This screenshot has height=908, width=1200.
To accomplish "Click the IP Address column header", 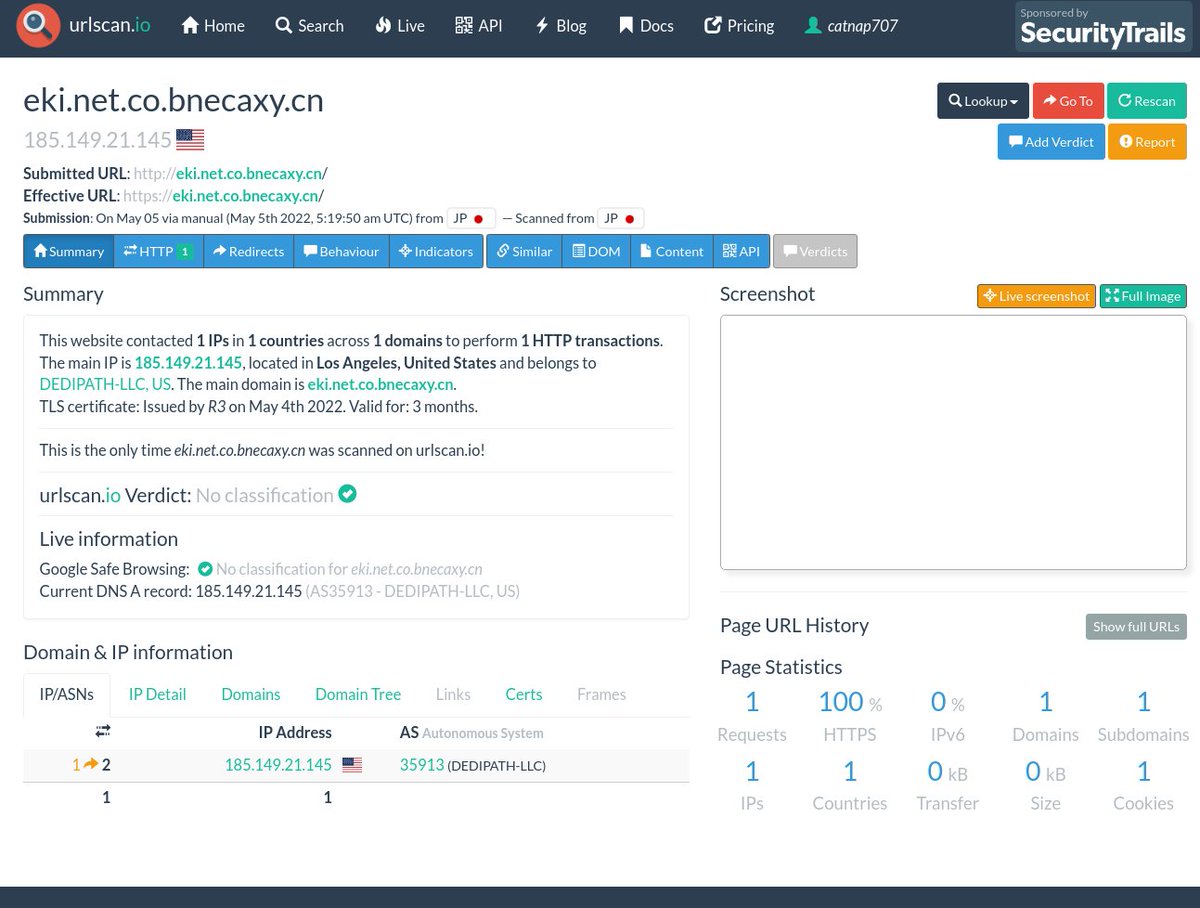I will (x=295, y=732).
